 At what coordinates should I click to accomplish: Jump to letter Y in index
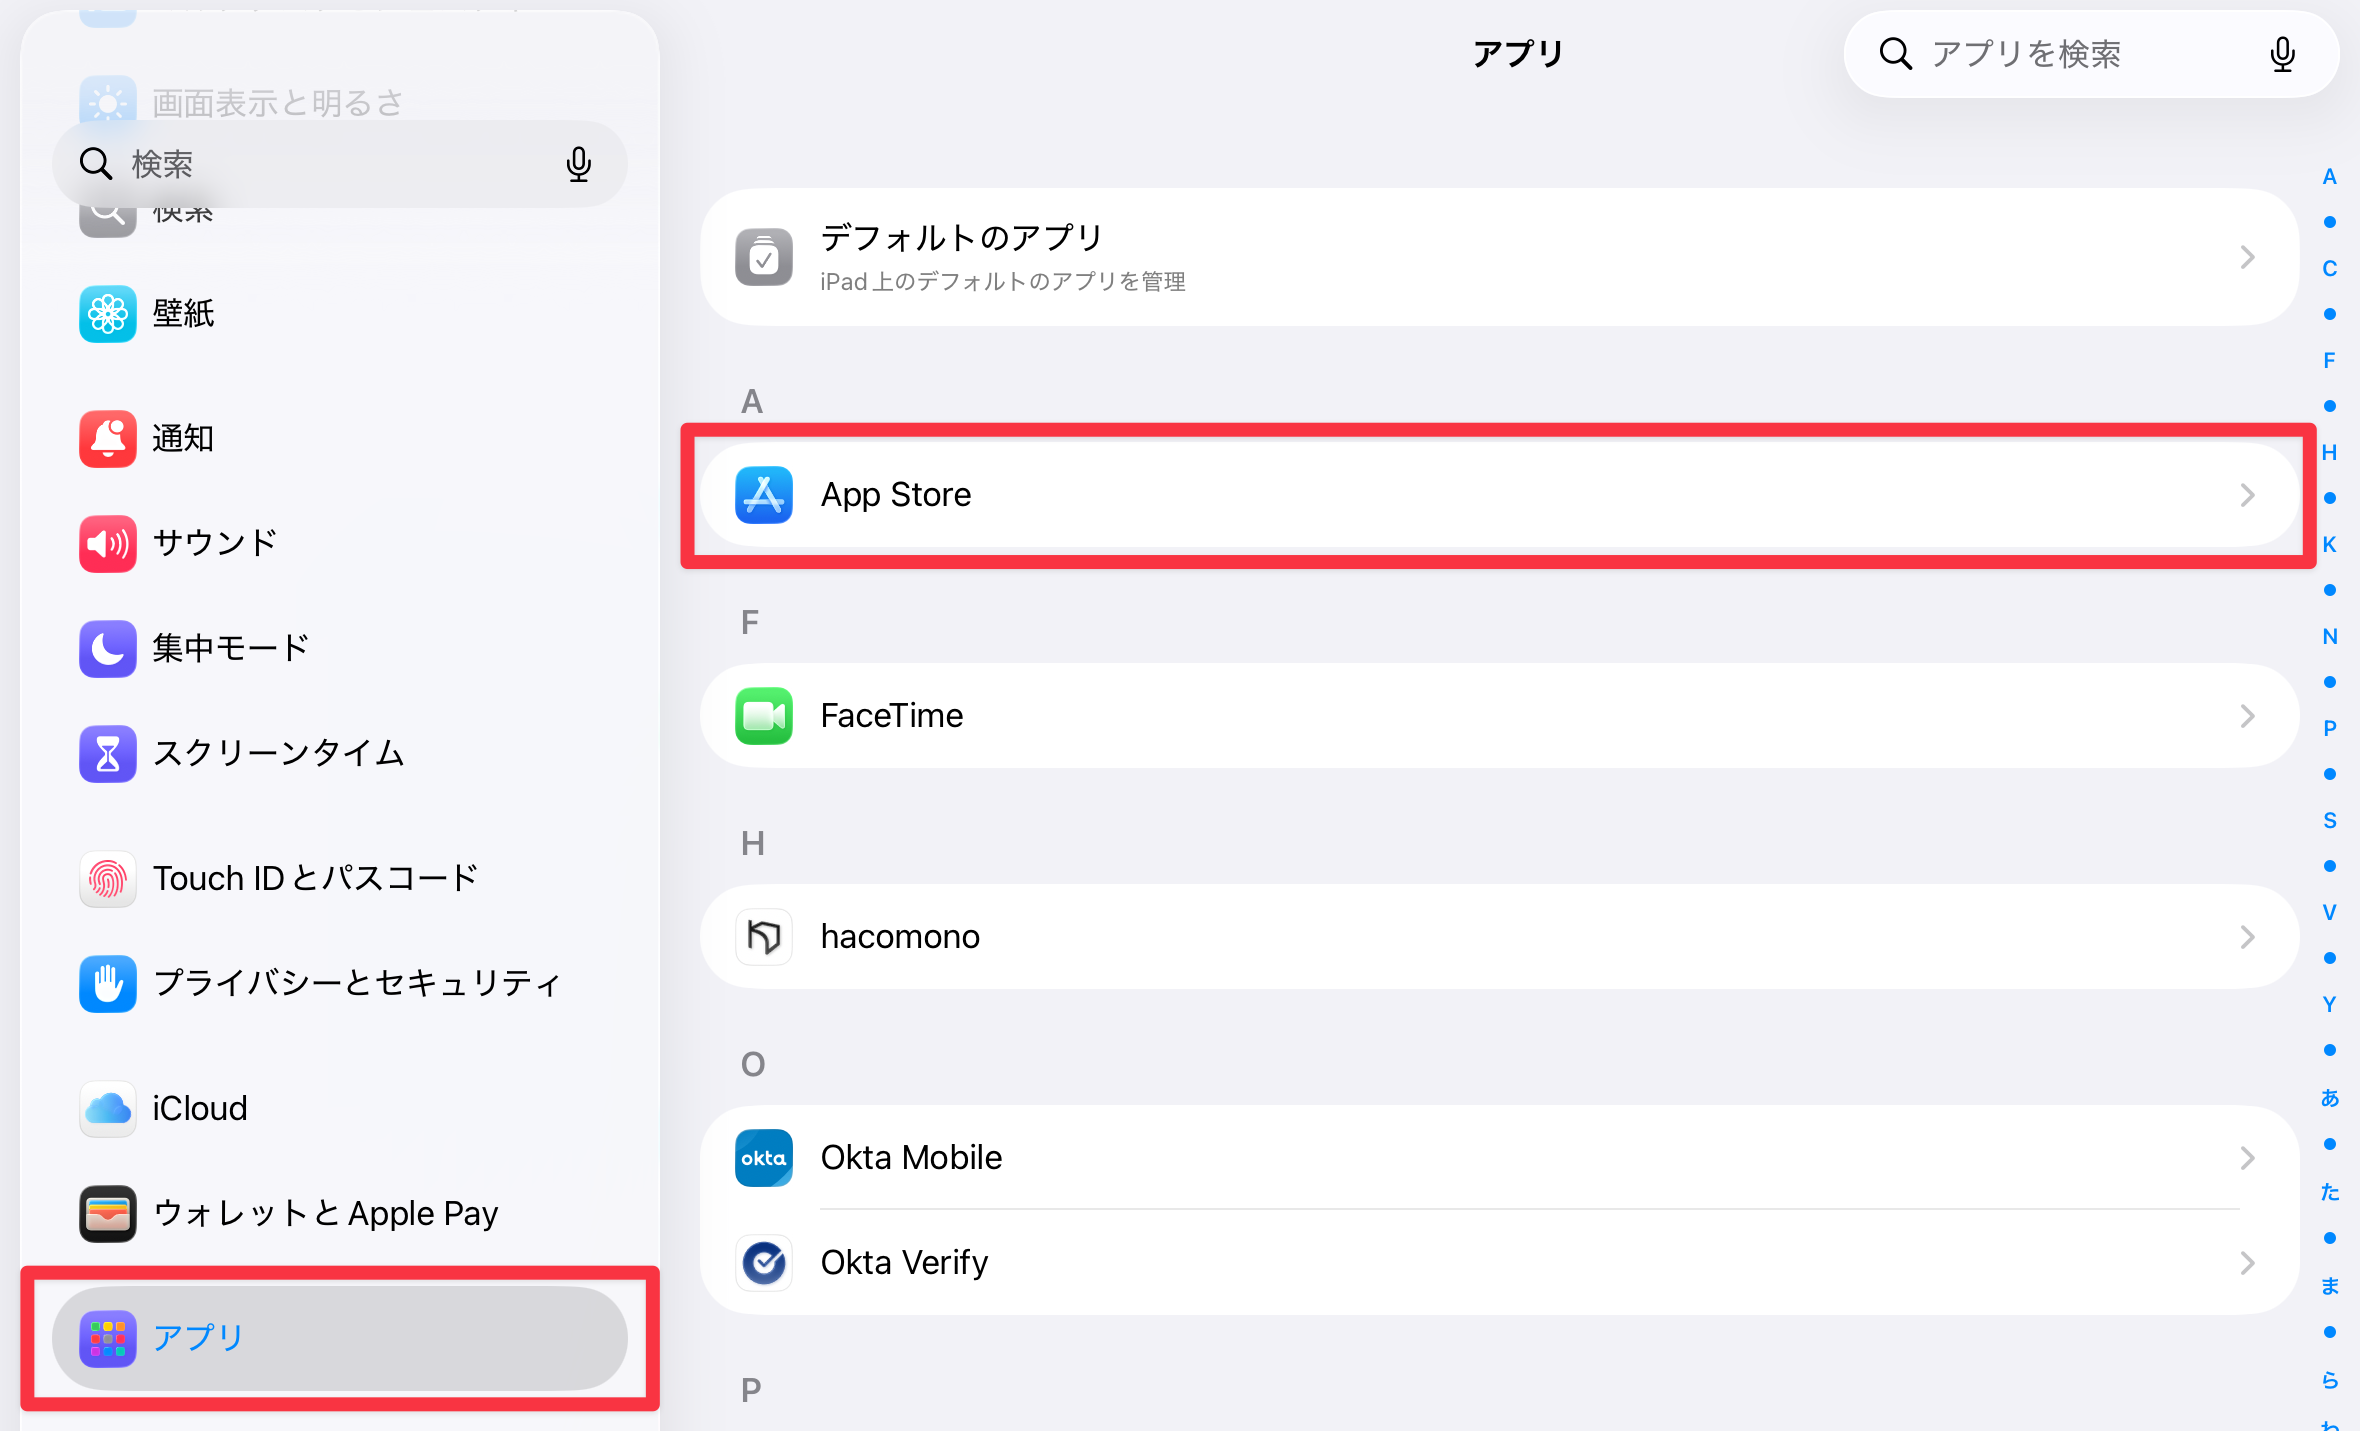[2330, 1005]
